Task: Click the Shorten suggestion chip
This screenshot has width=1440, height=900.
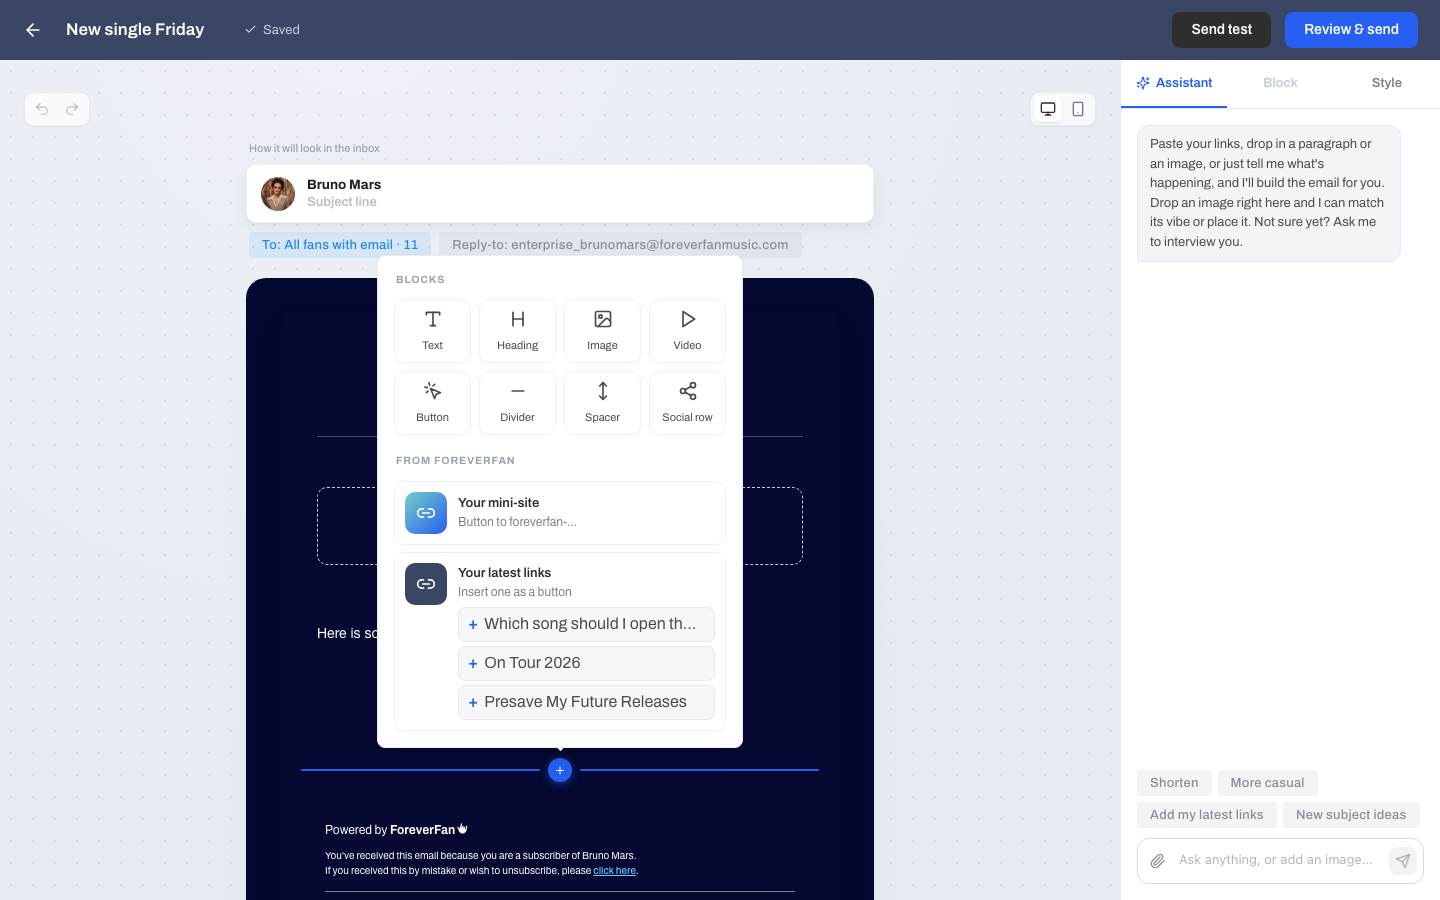Action: (1174, 783)
